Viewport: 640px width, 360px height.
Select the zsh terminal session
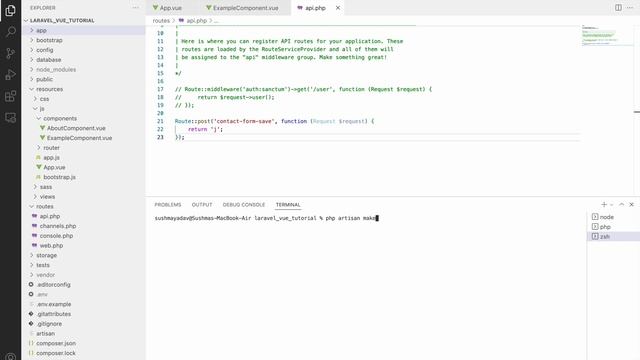613,236
